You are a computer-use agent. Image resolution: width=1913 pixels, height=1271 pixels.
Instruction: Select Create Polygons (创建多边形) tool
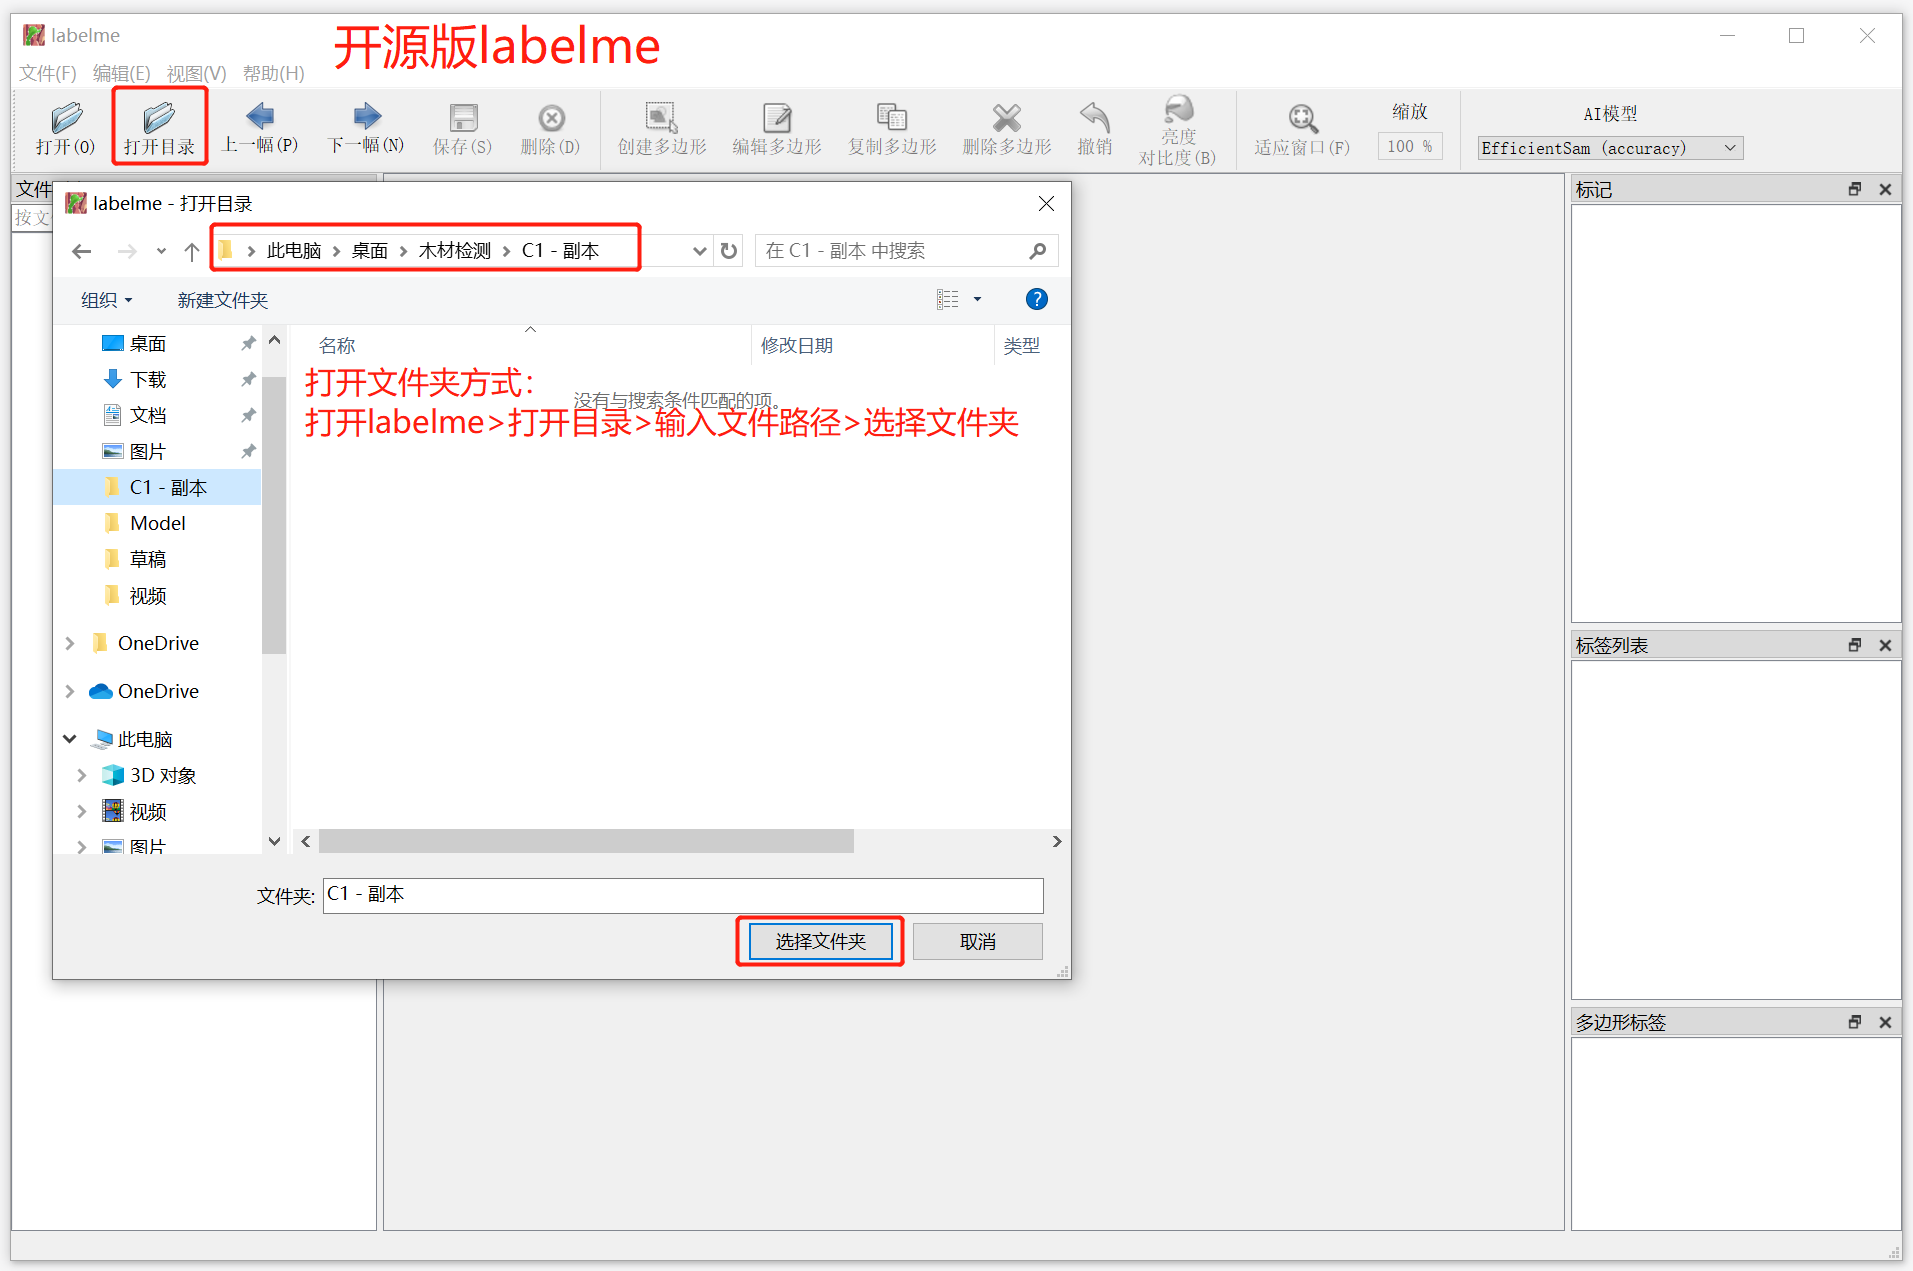[x=661, y=129]
